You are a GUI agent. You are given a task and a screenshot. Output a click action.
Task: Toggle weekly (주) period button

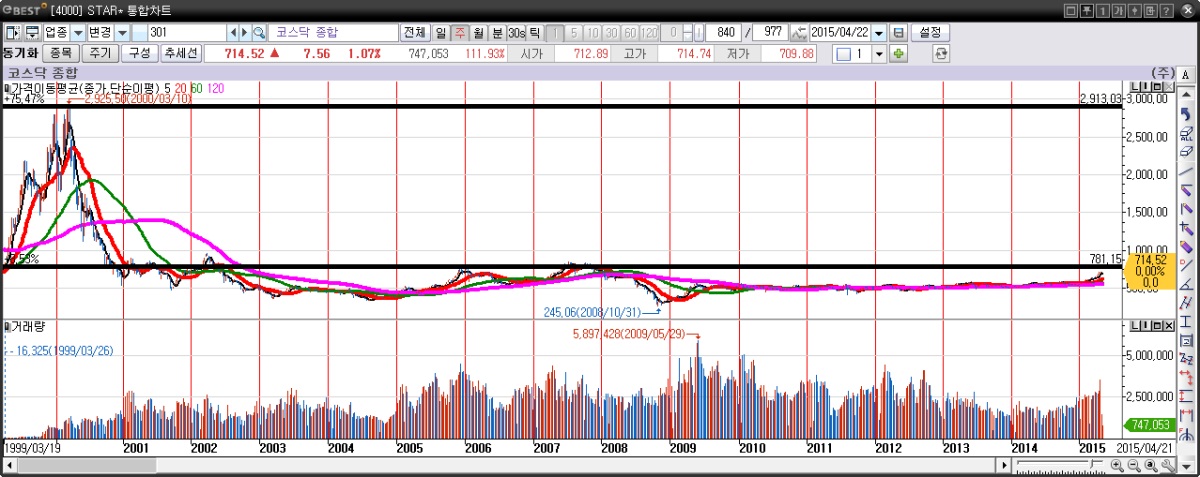pos(459,33)
